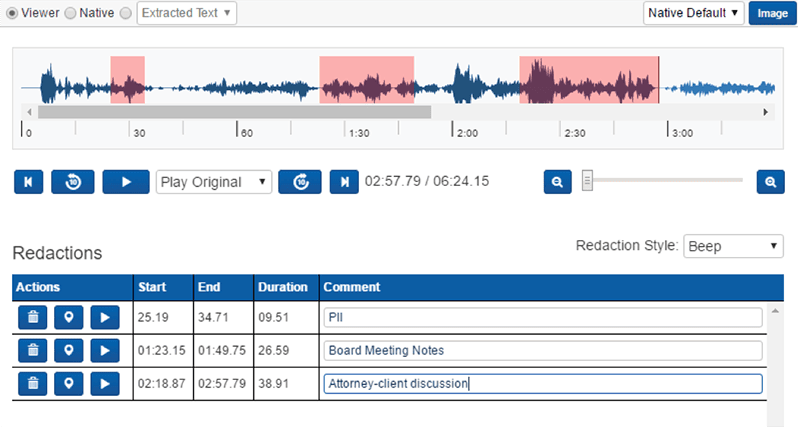Rewind the audio ten seconds
Image resolution: width=798 pixels, height=427 pixels.
[73, 182]
